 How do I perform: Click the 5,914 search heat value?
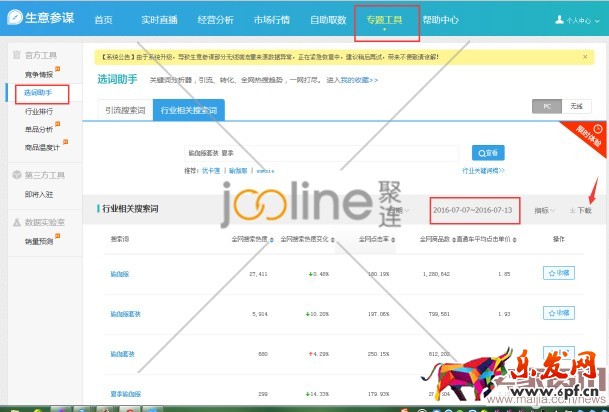260,314
